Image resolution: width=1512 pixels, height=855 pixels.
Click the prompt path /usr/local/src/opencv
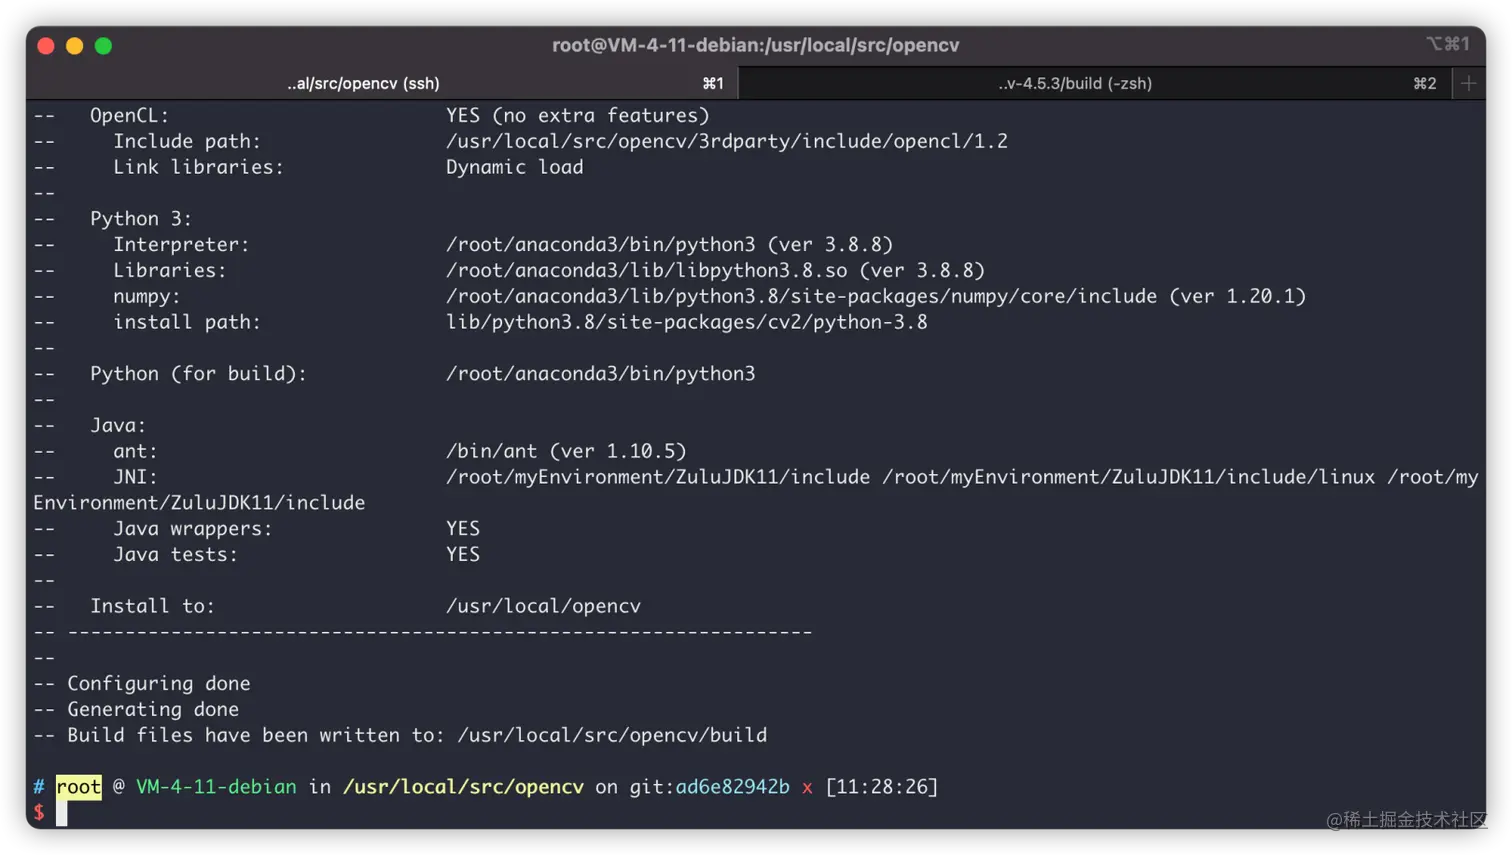click(463, 787)
